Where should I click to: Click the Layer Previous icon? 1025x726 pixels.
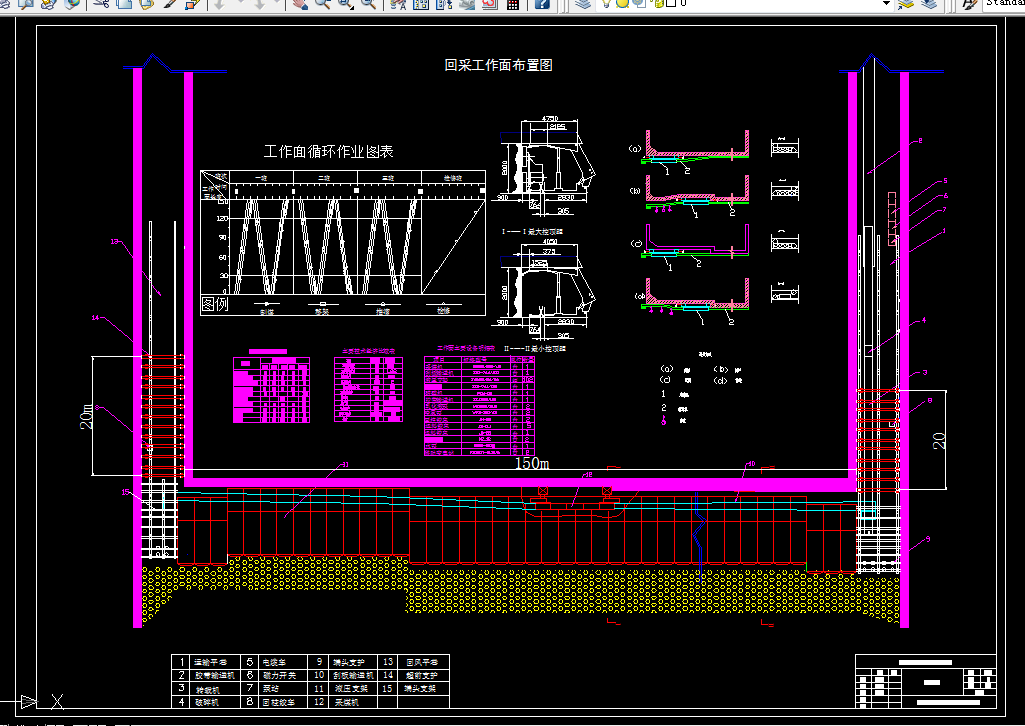click(929, 3)
